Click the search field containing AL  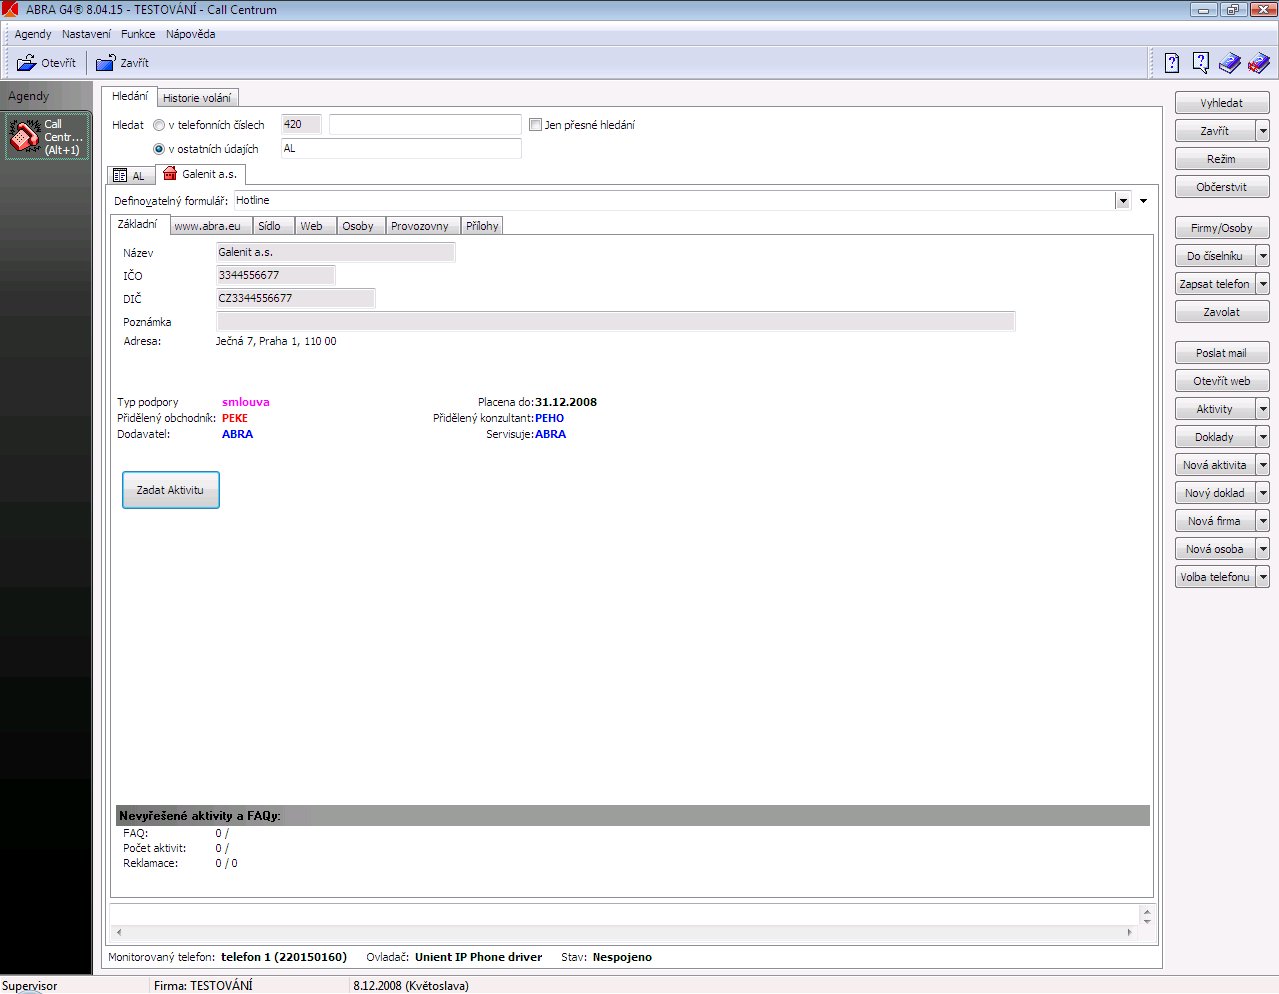point(401,149)
